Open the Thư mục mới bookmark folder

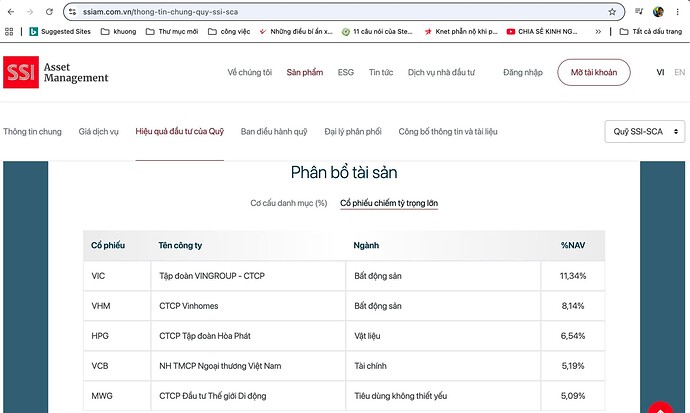(172, 32)
